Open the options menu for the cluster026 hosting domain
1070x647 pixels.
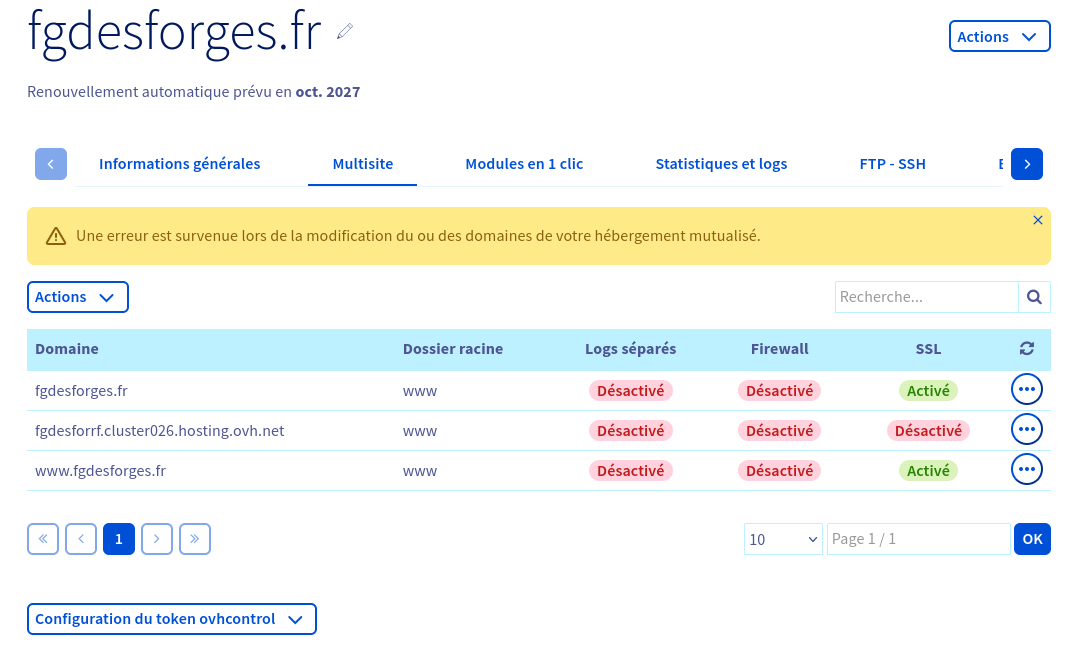(x=1026, y=430)
